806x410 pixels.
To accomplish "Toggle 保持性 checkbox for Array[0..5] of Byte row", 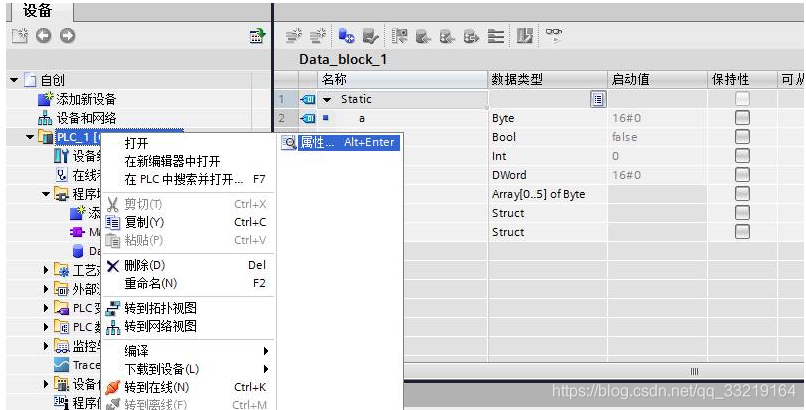I will tap(742, 194).
